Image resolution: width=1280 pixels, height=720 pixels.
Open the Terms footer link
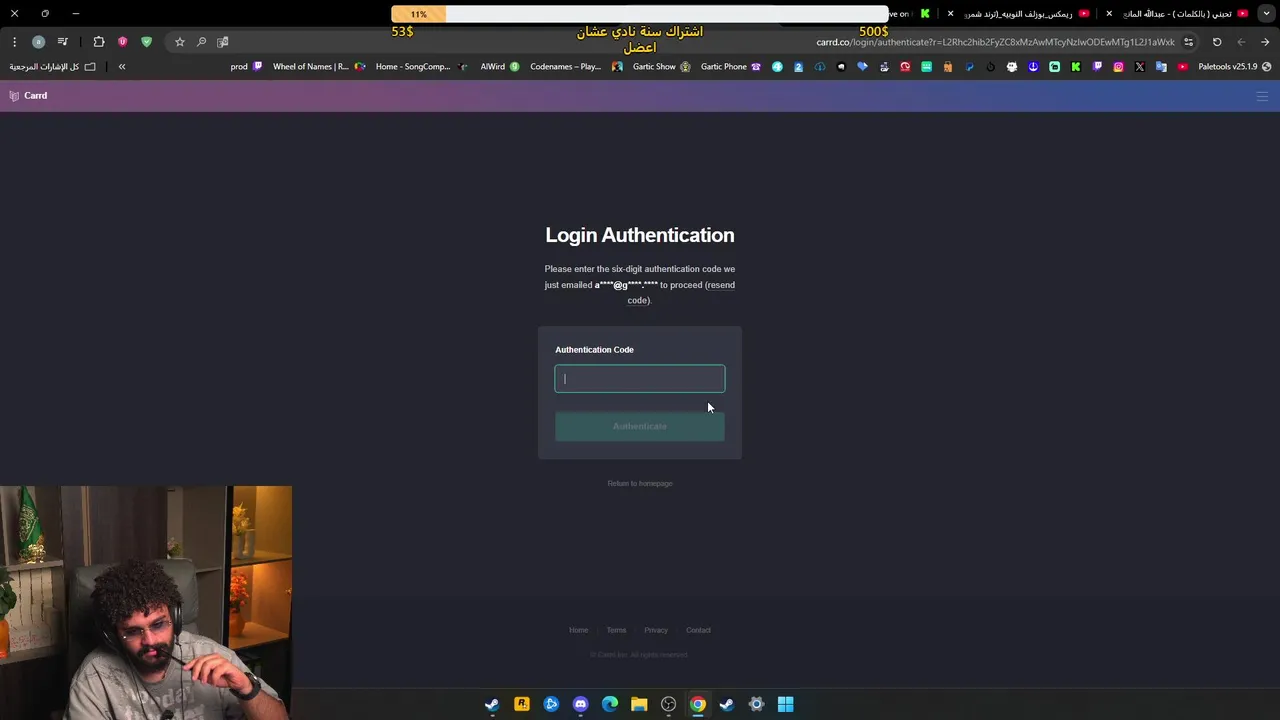click(x=616, y=630)
